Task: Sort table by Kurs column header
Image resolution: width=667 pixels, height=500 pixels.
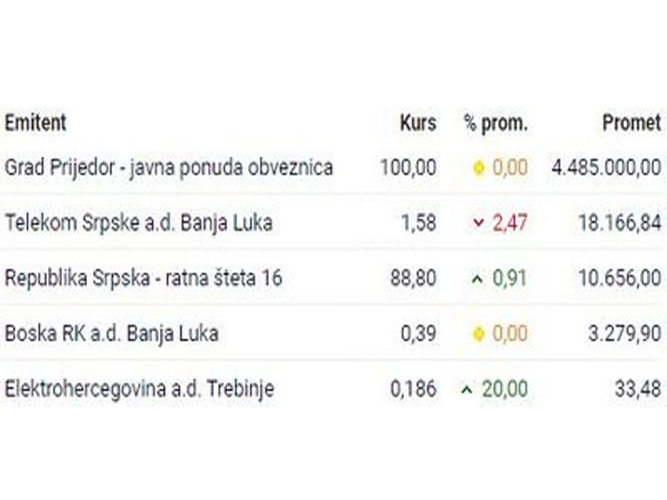Action: click(417, 123)
